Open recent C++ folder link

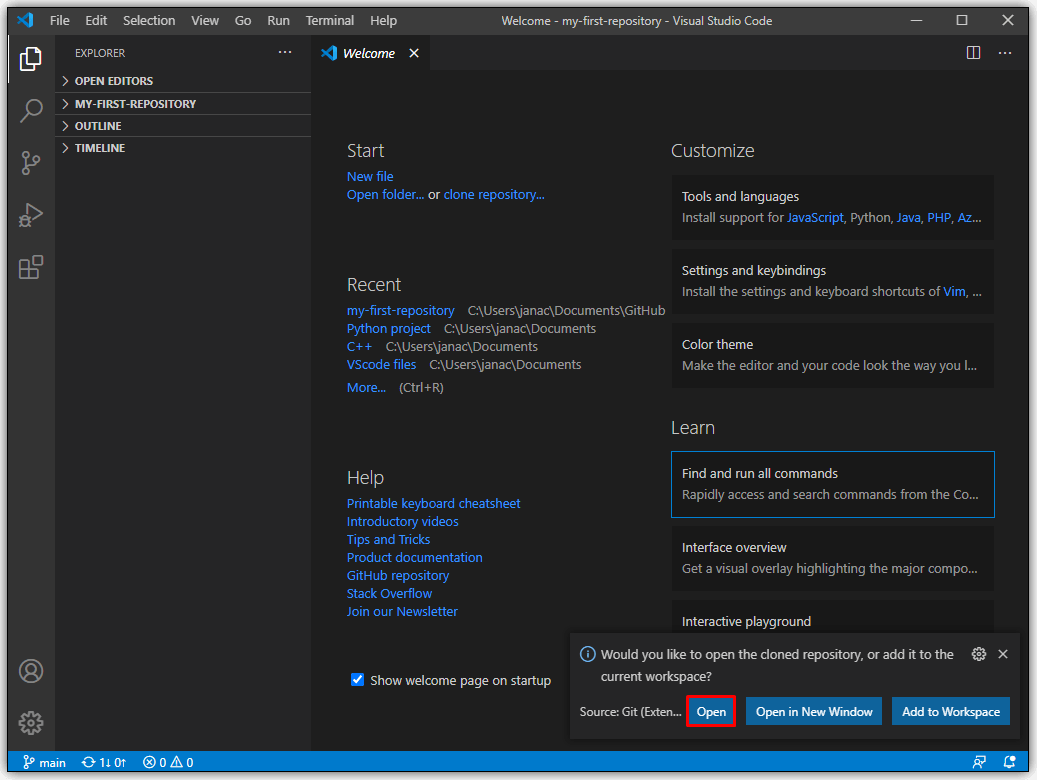coord(359,346)
